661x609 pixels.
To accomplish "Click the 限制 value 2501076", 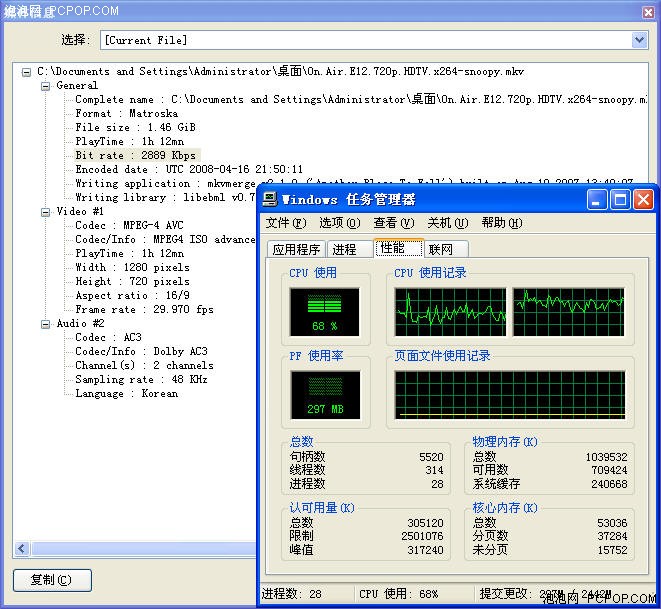I will click(422, 536).
